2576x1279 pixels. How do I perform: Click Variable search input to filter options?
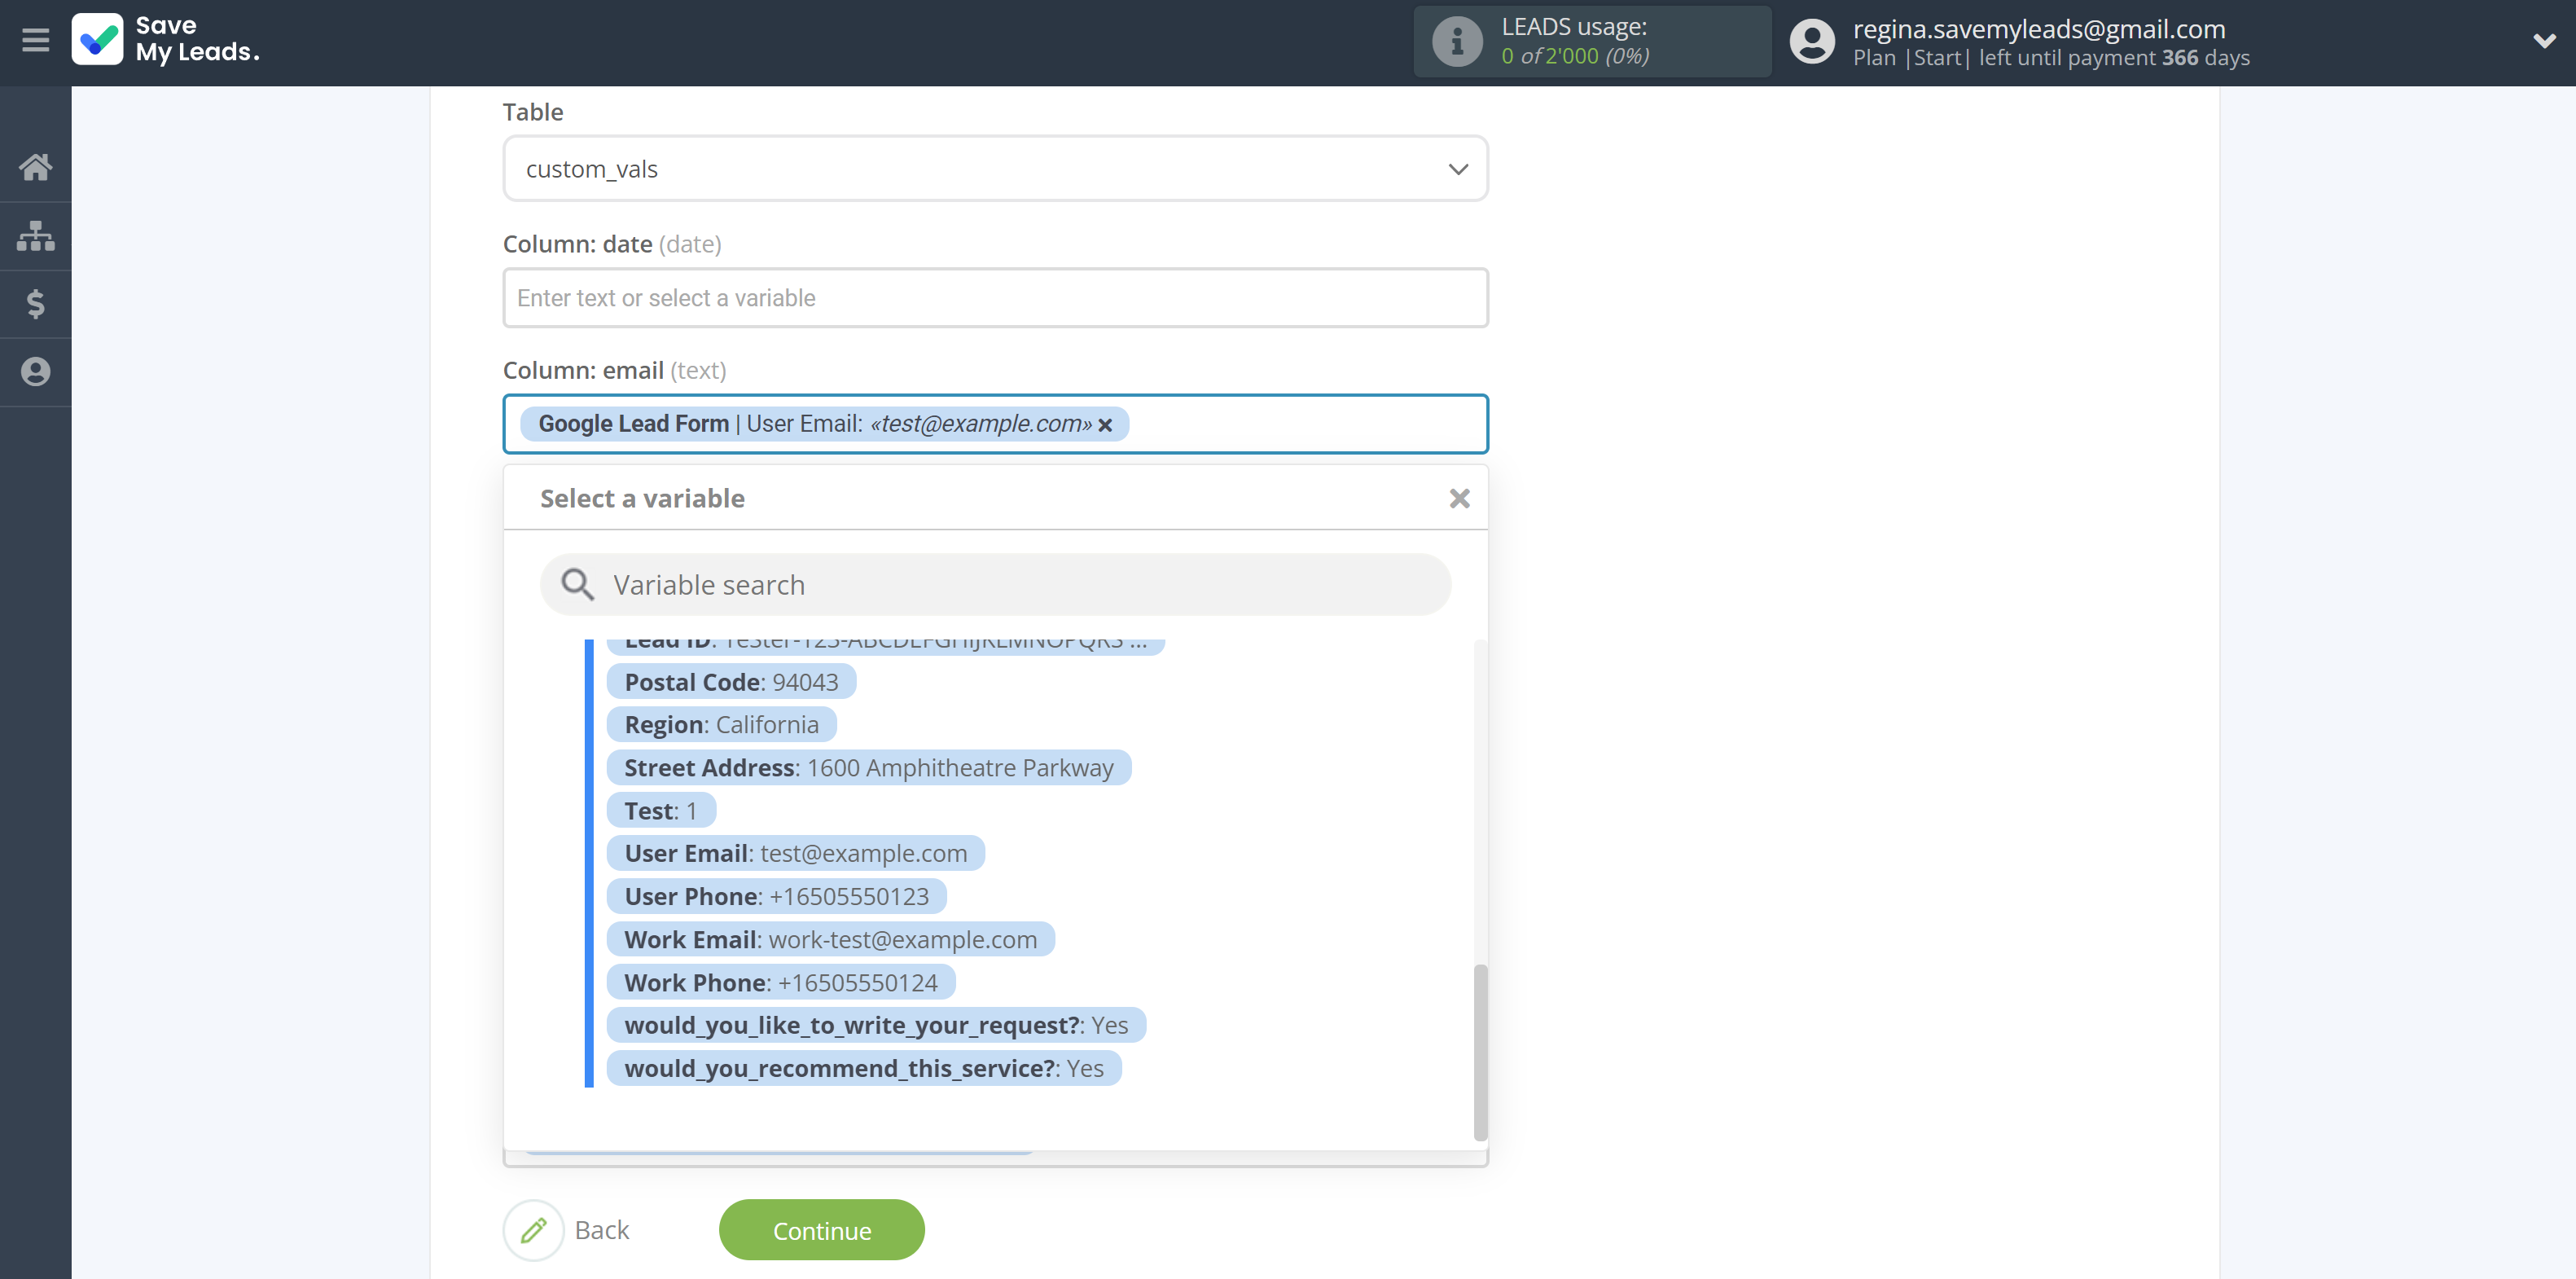point(997,583)
